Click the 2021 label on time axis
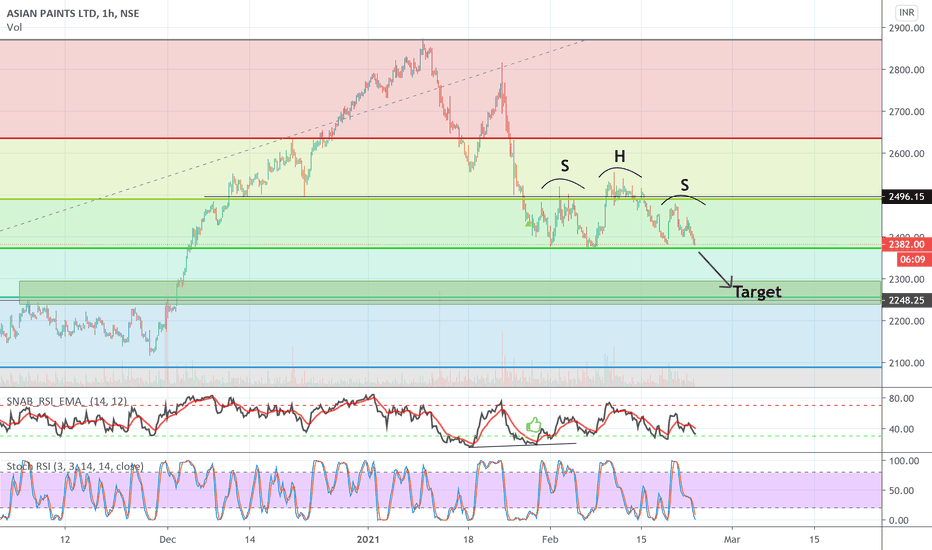Screen dimensions: 932x550 click(367, 539)
